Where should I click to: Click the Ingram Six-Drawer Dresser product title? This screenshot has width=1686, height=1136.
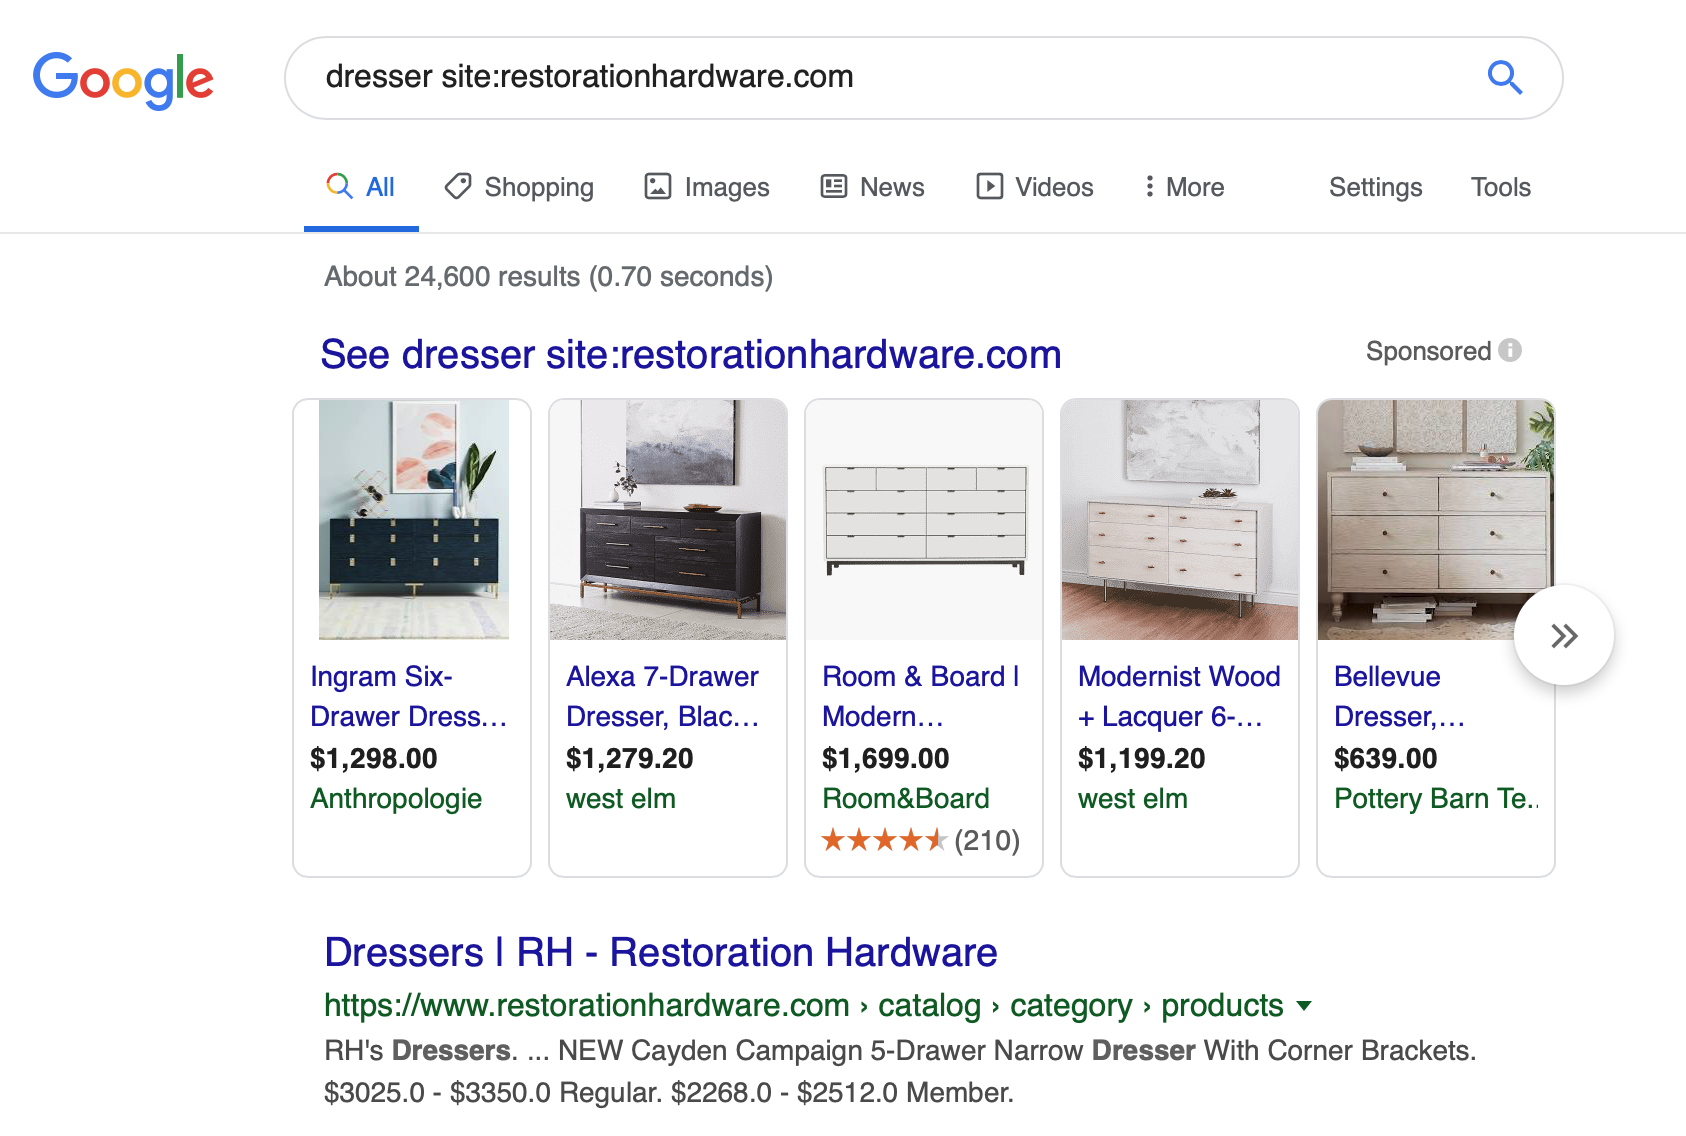coord(408,696)
